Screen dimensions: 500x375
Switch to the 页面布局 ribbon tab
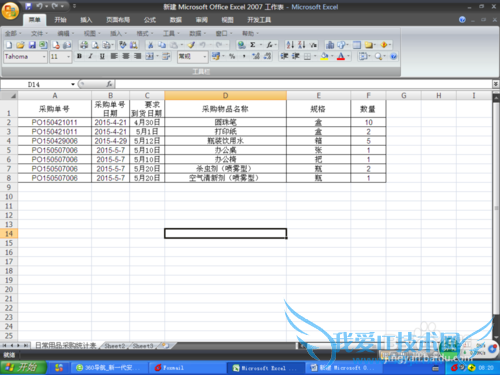(x=118, y=20)
